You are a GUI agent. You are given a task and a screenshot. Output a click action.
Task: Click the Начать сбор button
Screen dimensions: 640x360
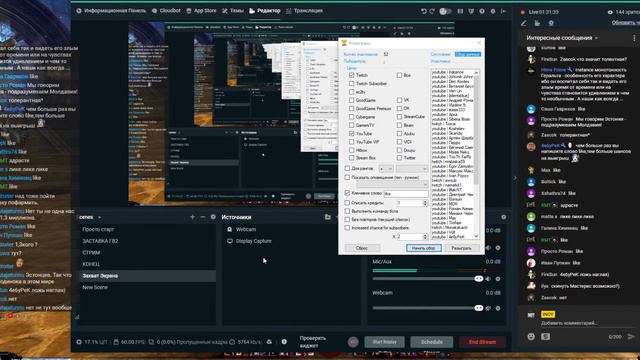424,248
